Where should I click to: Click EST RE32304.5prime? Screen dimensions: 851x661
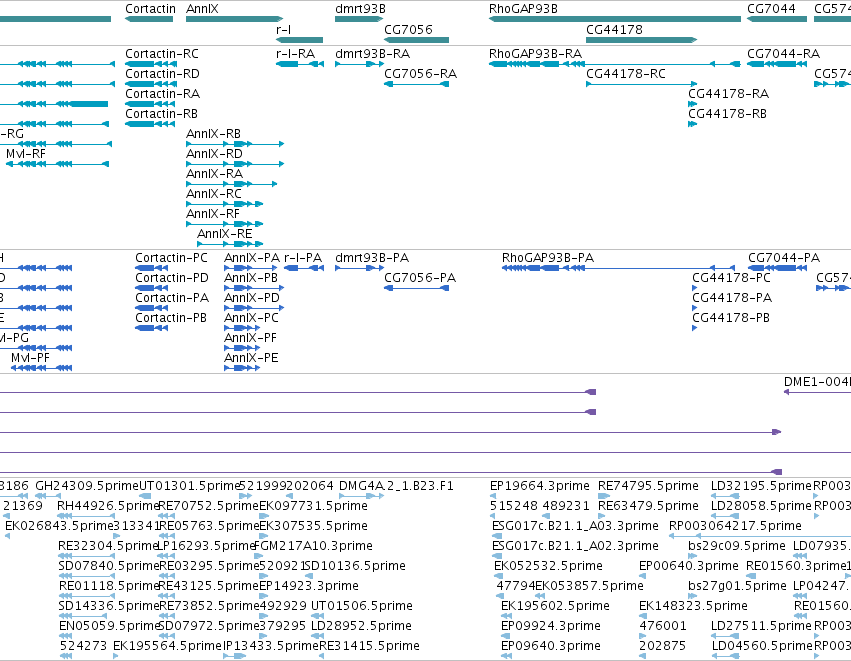107,546
